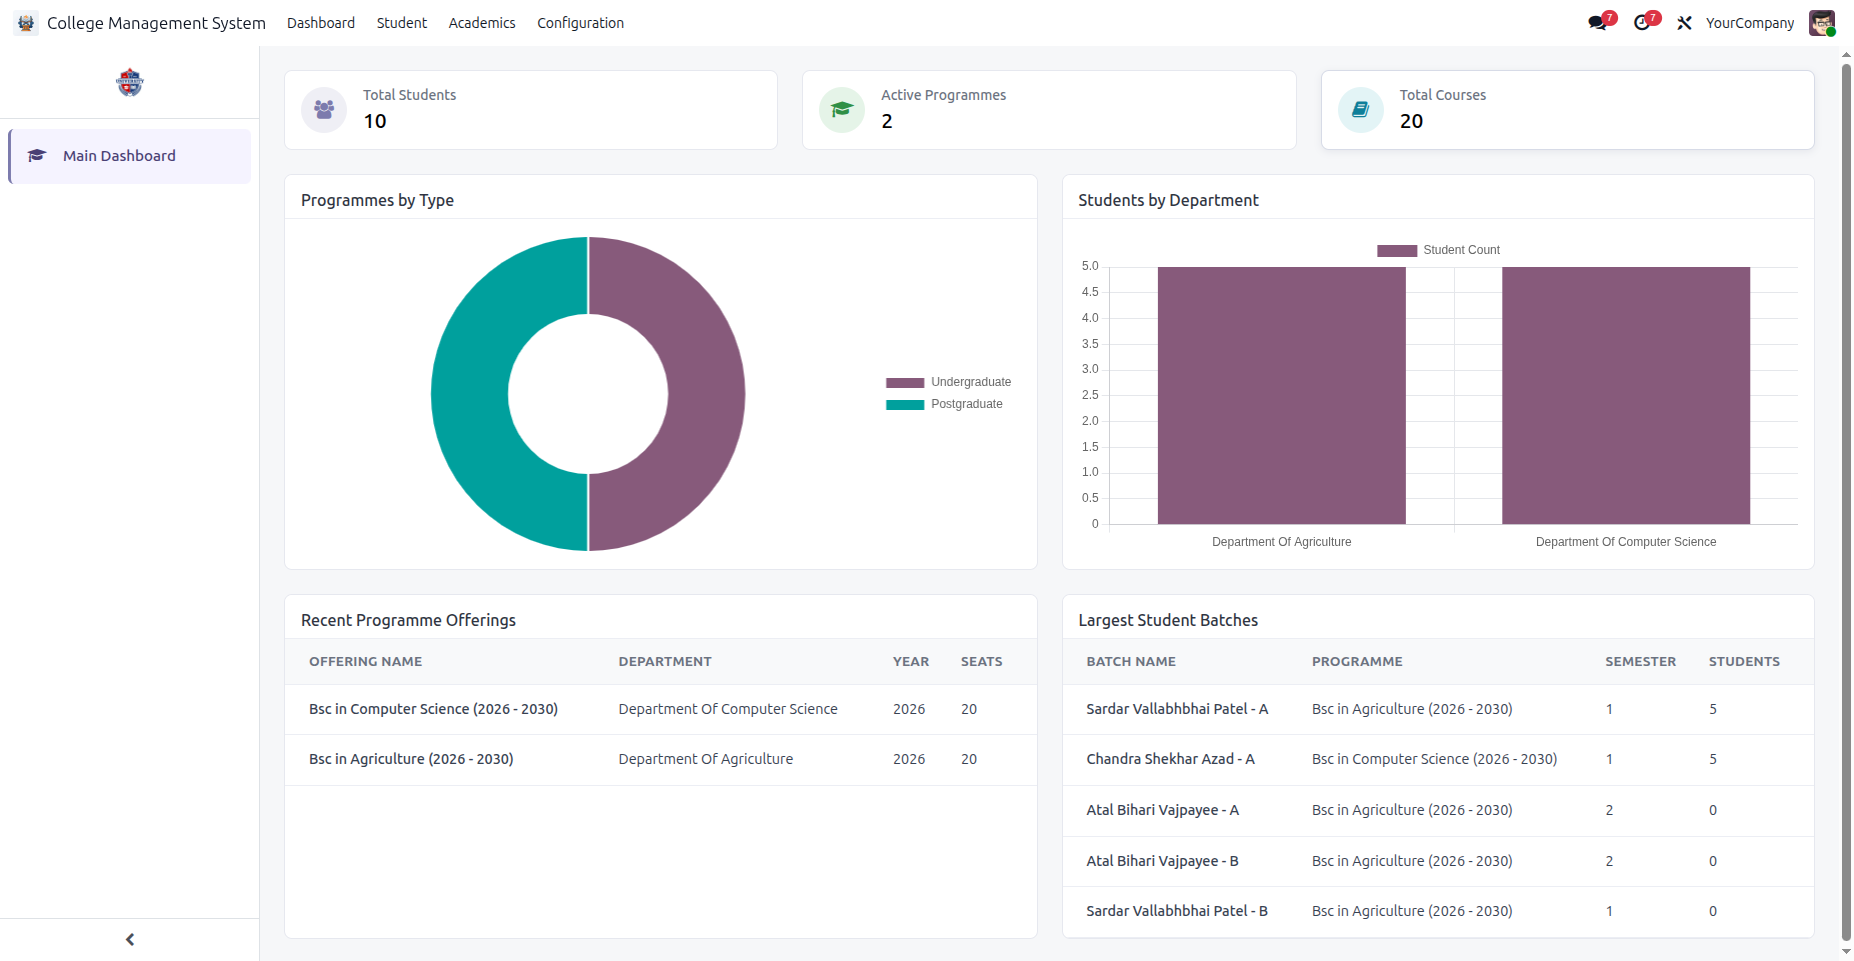
Task: Click the Total Courses card value 20
Action: pos(1411,121)
